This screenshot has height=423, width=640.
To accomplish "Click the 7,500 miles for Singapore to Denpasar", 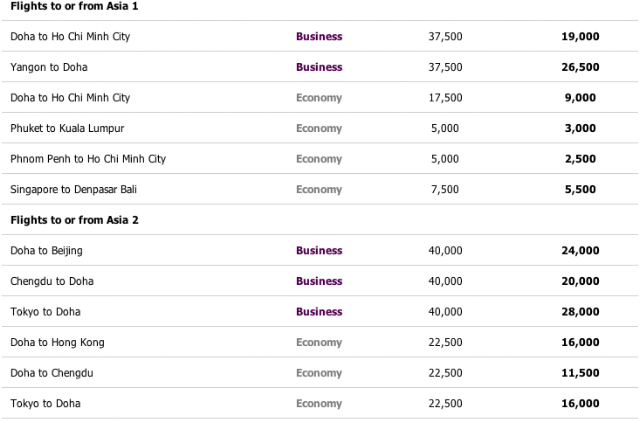I will [x=445, y=189].
